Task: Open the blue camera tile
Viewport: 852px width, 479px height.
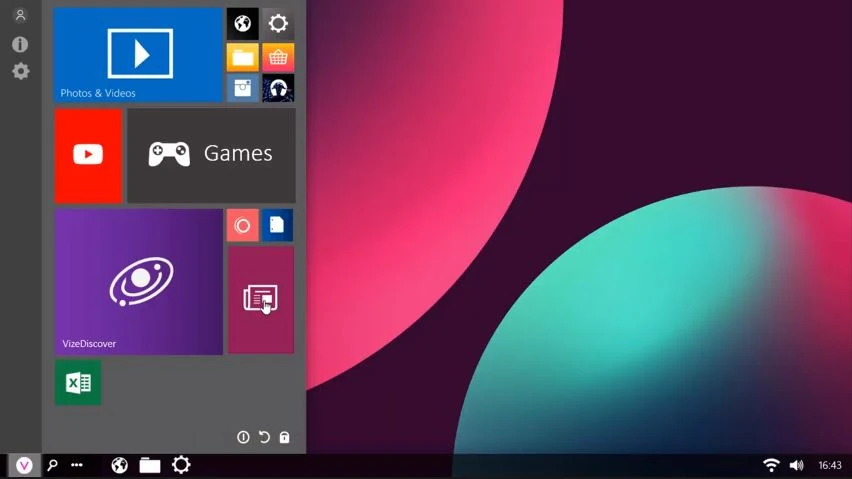Action: tap(242, 88)
